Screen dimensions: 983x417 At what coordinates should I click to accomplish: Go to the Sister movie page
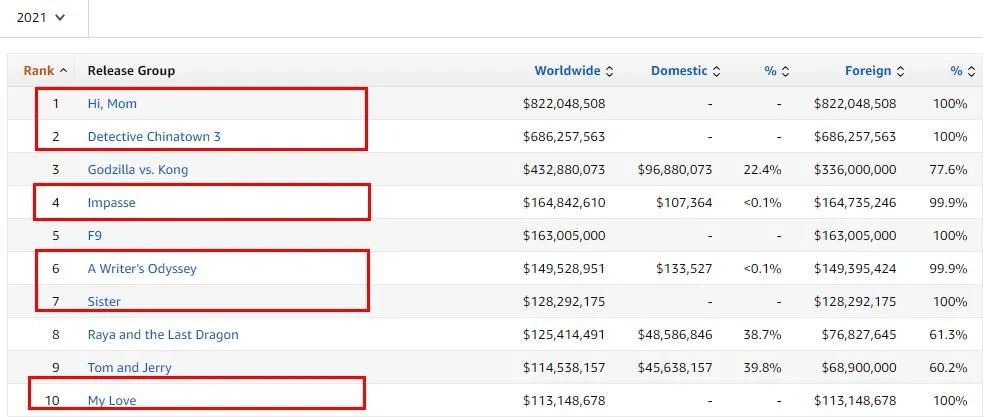104,302
